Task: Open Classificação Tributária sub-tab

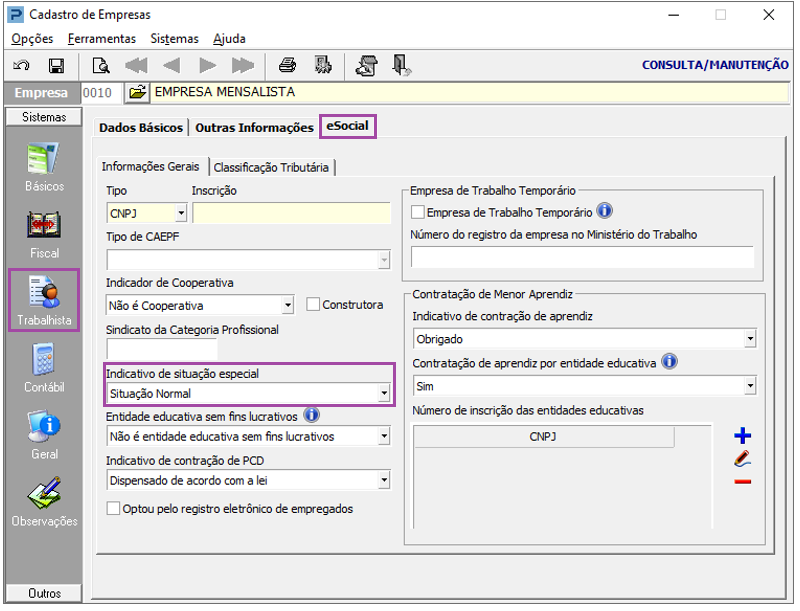Action: click(x=271, y=168)
